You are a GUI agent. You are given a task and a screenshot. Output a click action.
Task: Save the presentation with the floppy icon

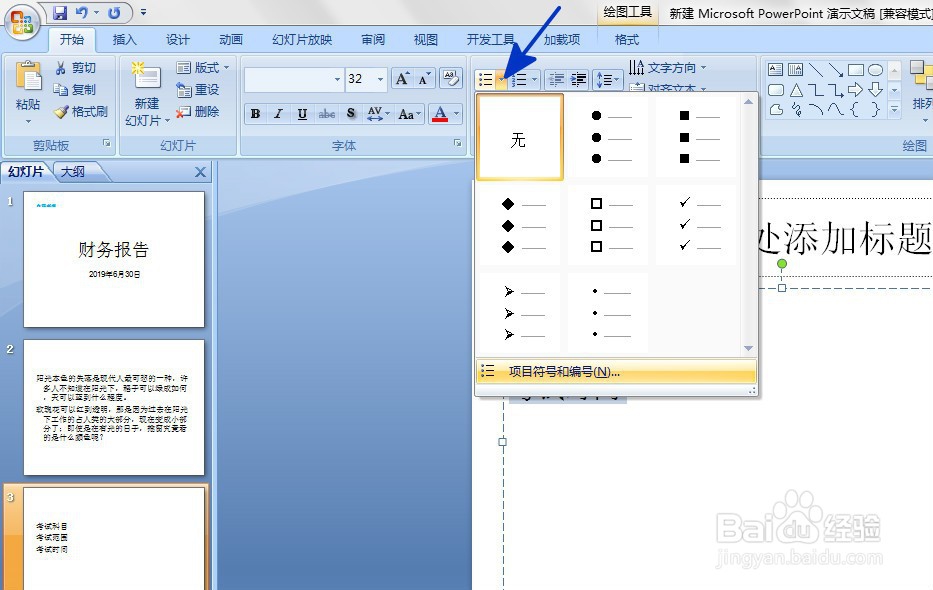[60, 12]
